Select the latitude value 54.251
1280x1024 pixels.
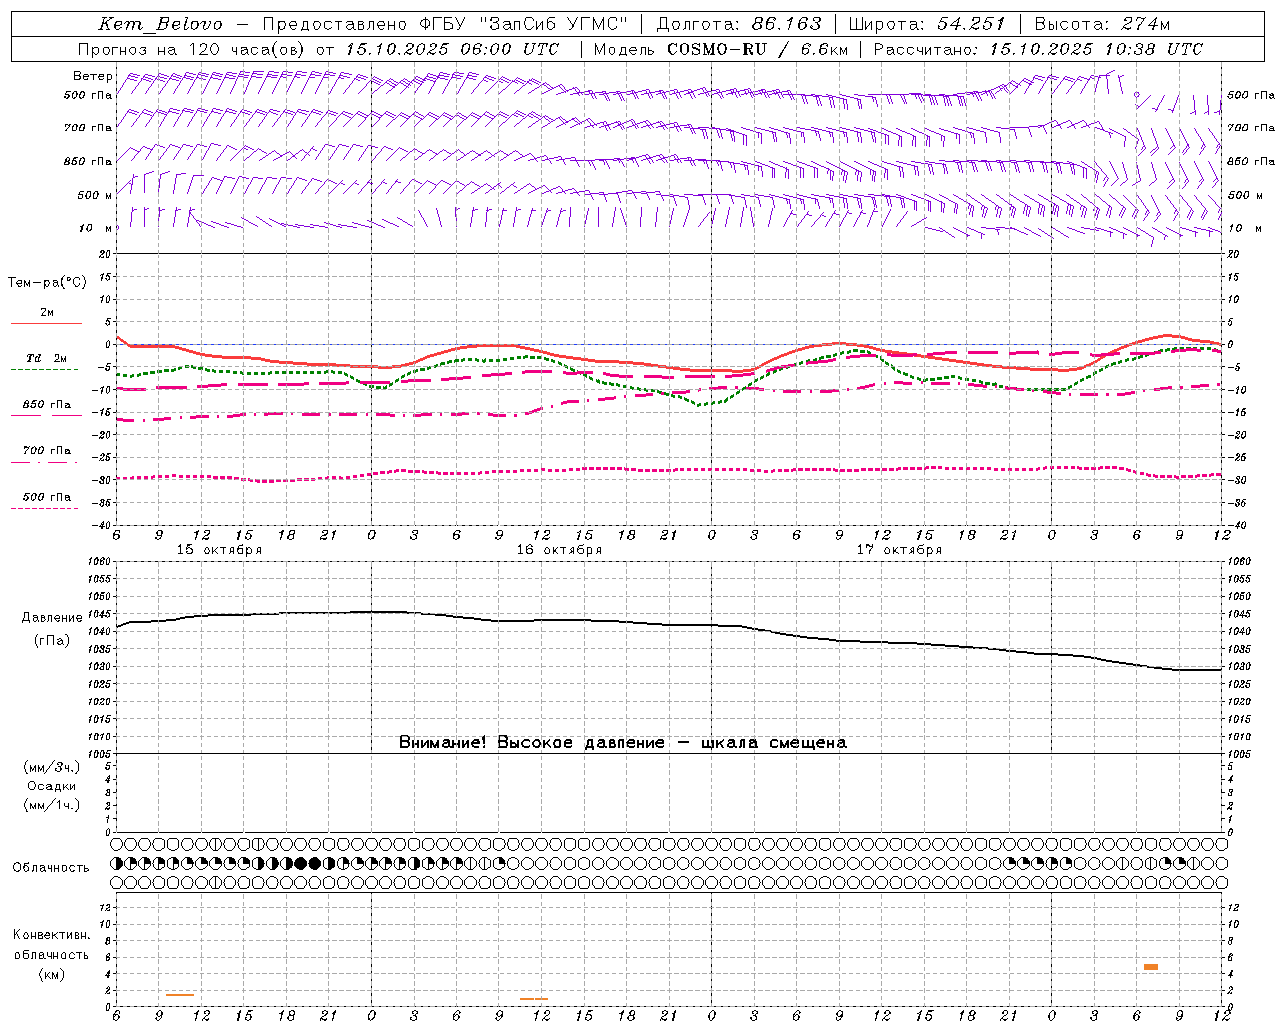970,24
